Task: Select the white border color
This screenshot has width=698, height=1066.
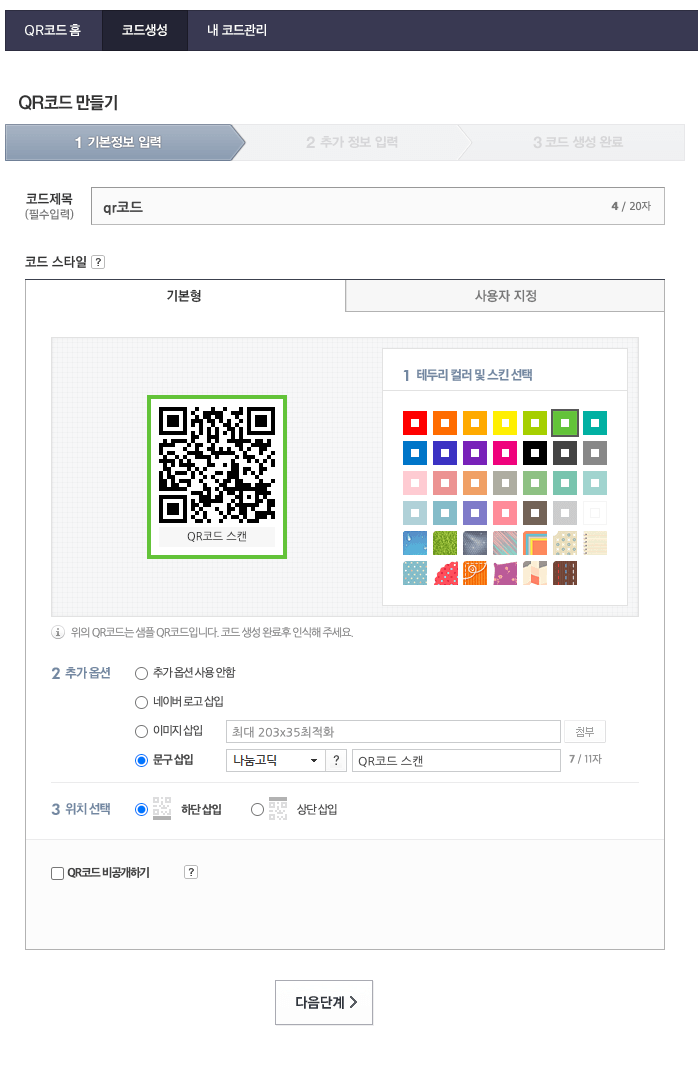Action: (x=595, y=513)
